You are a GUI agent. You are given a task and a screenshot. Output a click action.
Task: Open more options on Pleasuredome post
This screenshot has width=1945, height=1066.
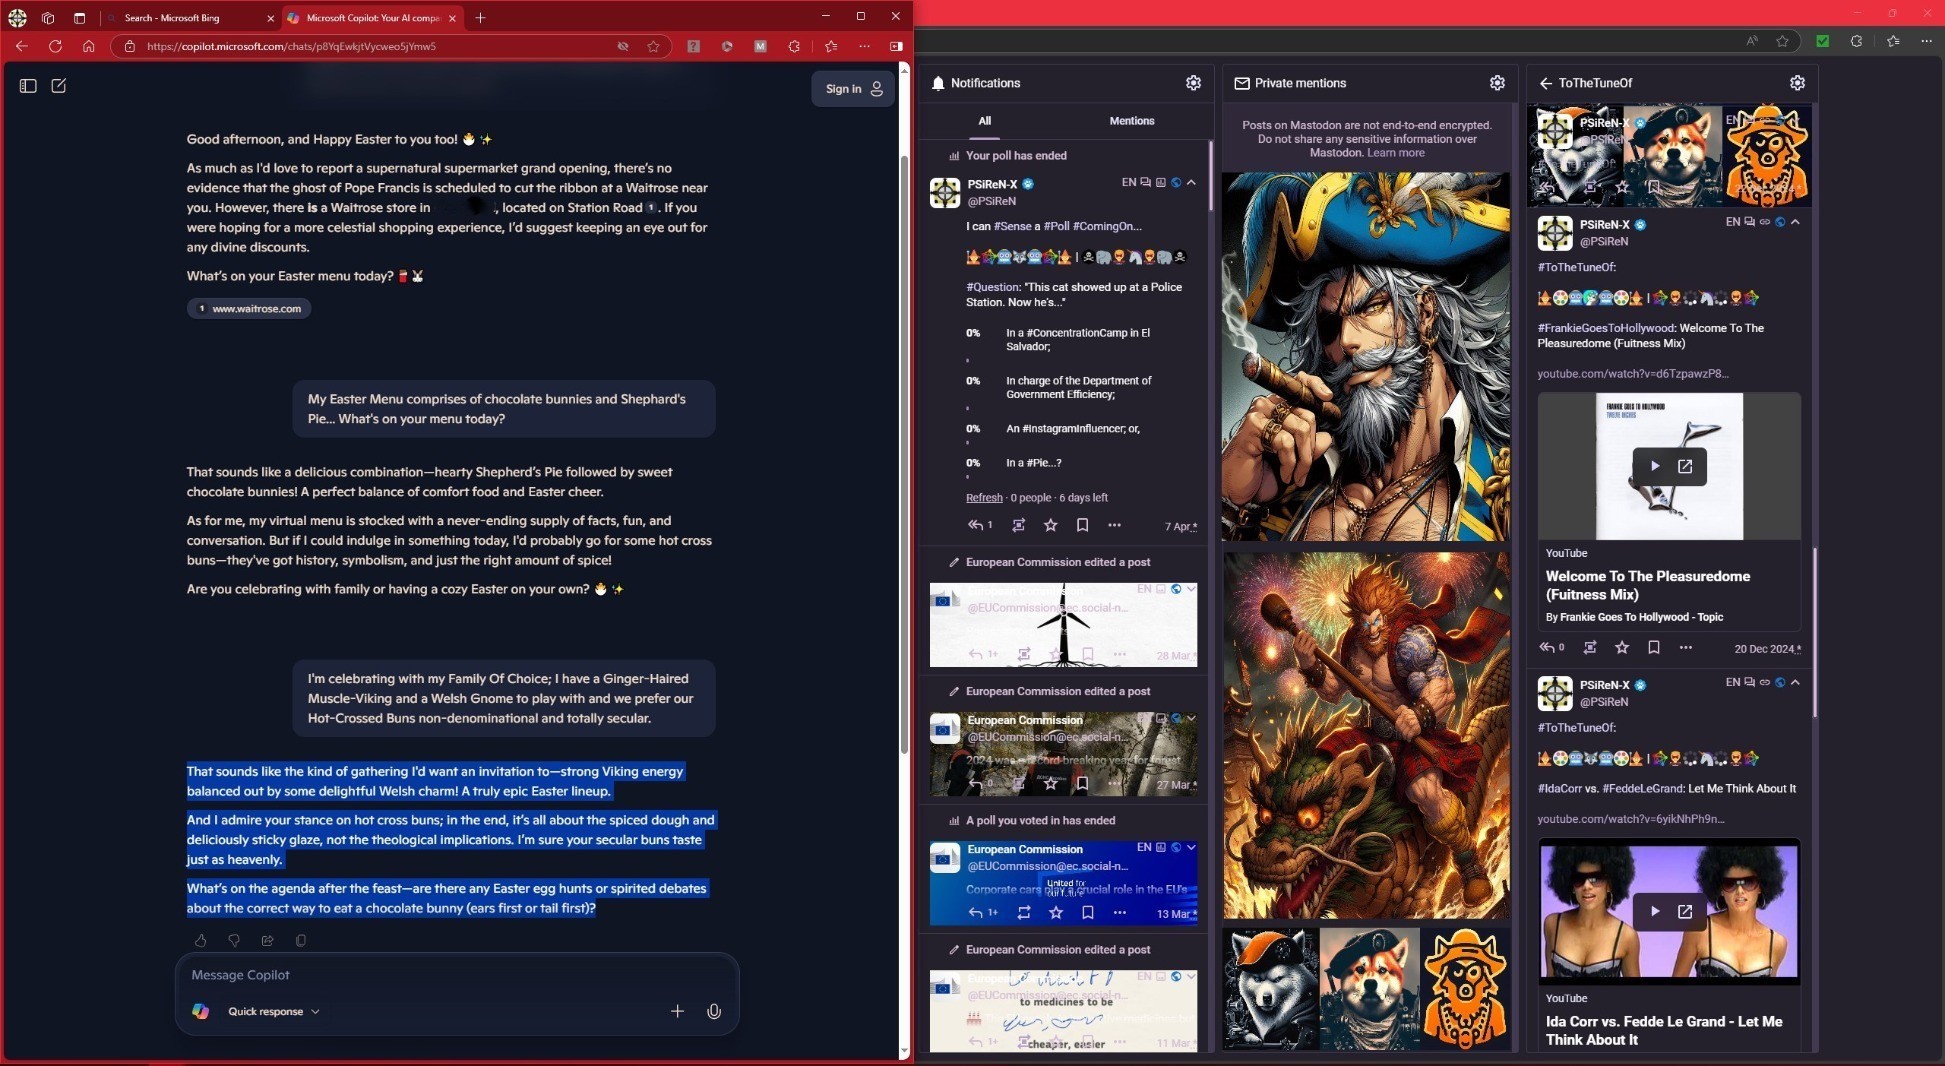(x=1686, y=648)
